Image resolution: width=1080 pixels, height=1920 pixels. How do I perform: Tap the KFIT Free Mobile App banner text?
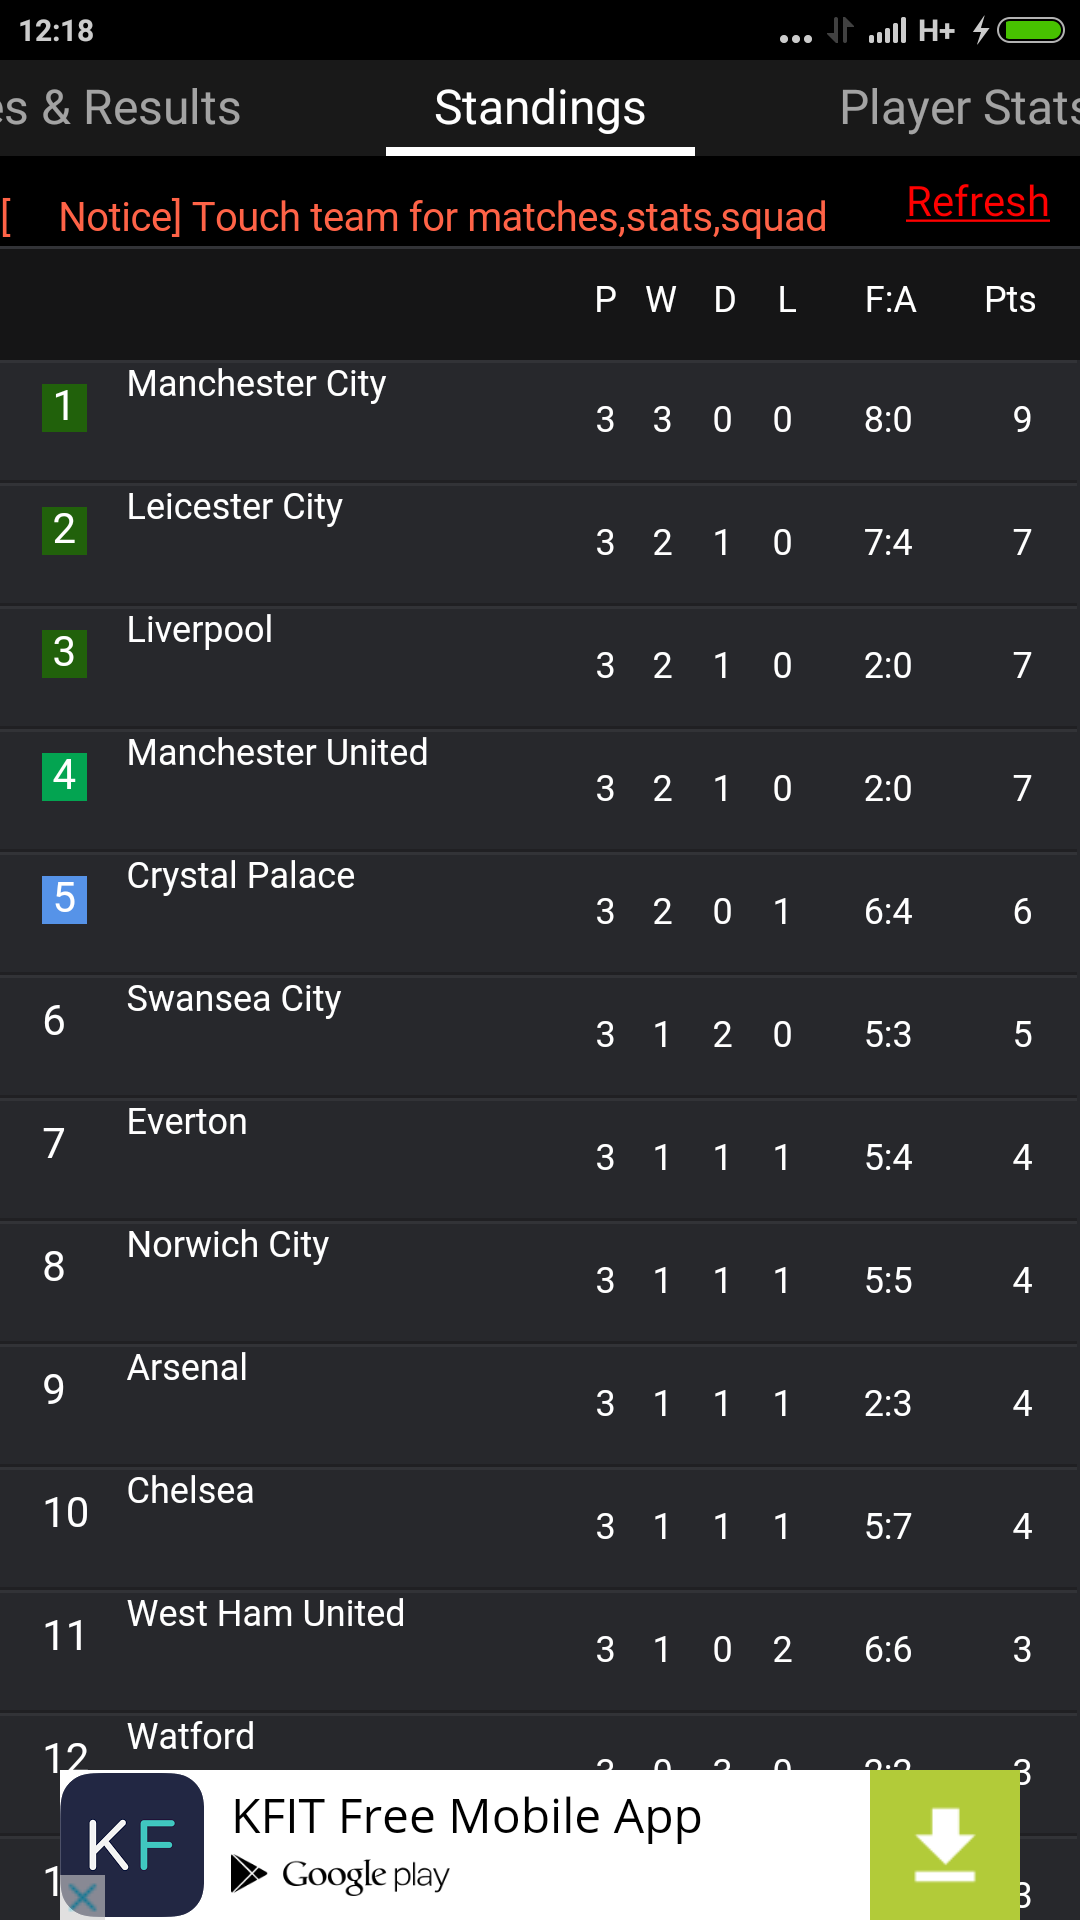pyautogui.click(x=466, y=1816)
